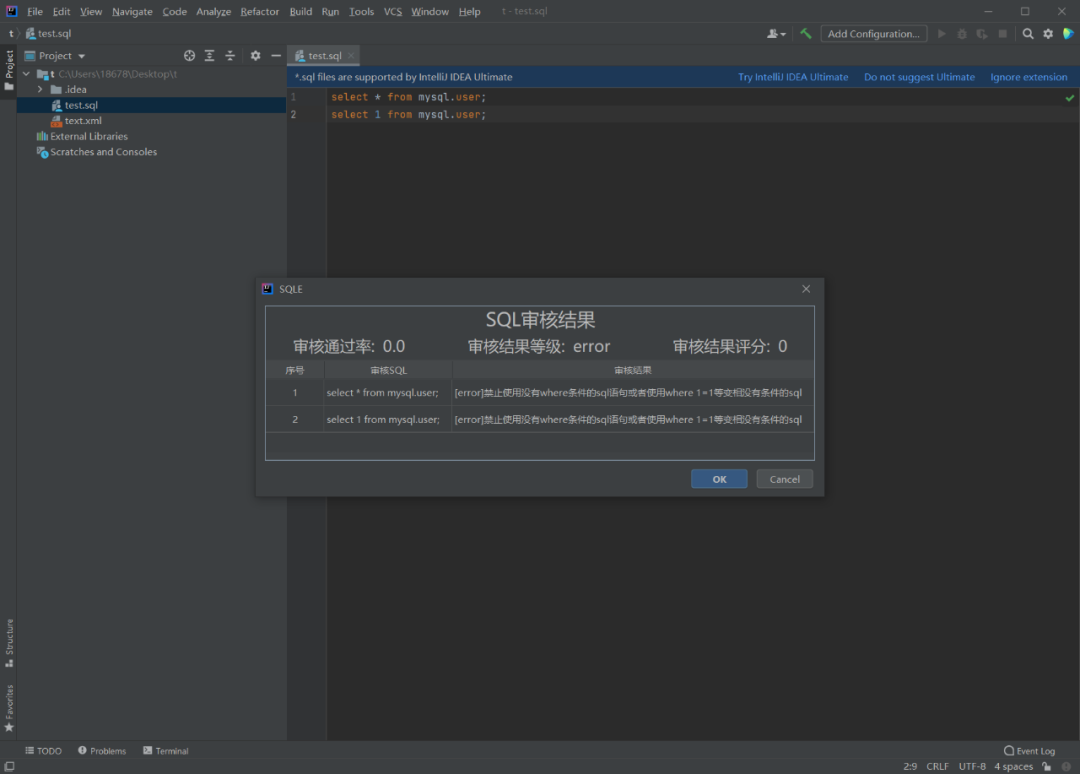Image resolution: width=1080 pixels, height=774 pixels.
Task: Click the Build hammer icon in toolbar
Action: (x=806, y=33)
